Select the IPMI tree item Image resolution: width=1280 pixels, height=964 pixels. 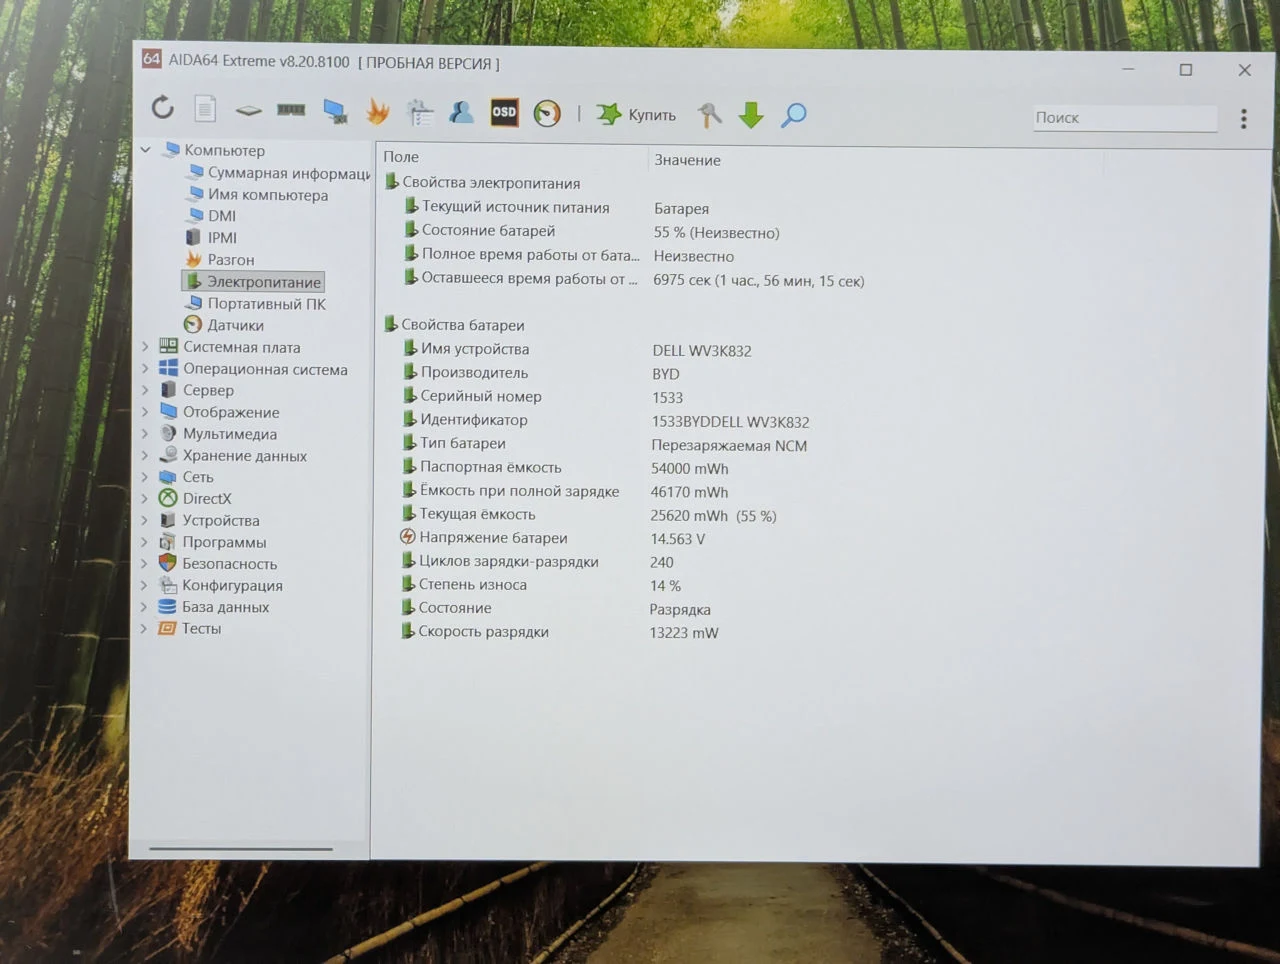(211, 238)
